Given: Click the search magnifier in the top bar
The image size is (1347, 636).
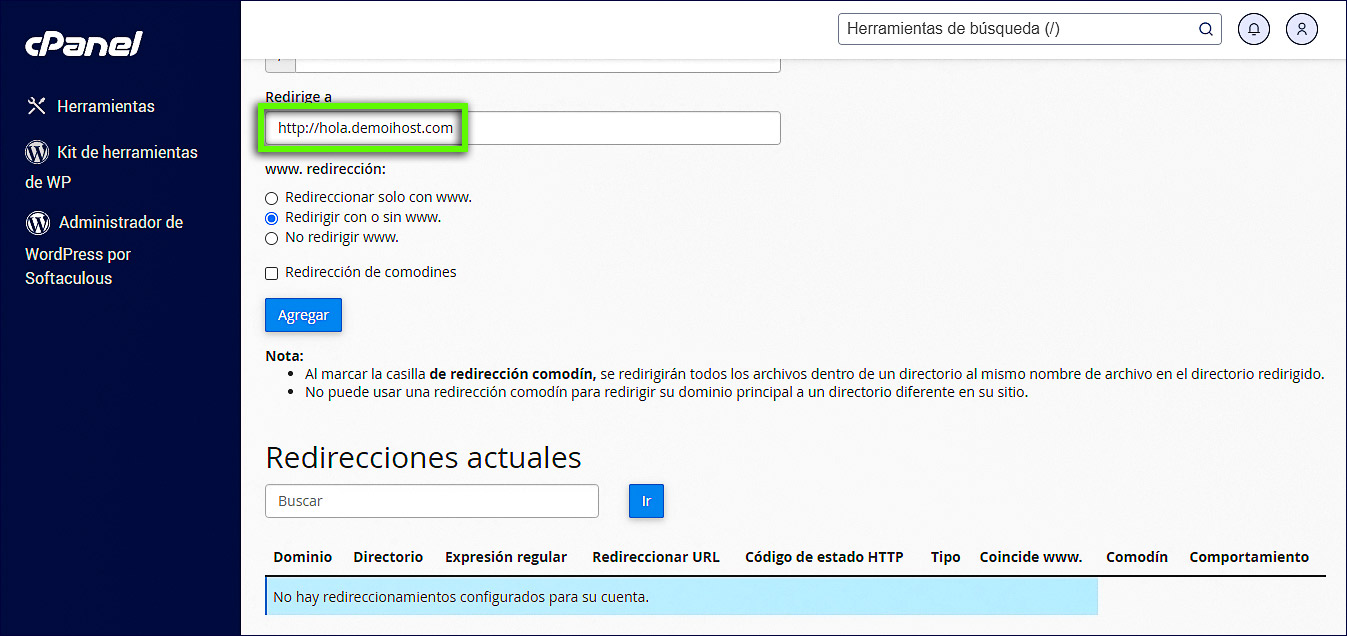Looking at the screenshot, I should pyautogui.click(x=1205, y=29).
